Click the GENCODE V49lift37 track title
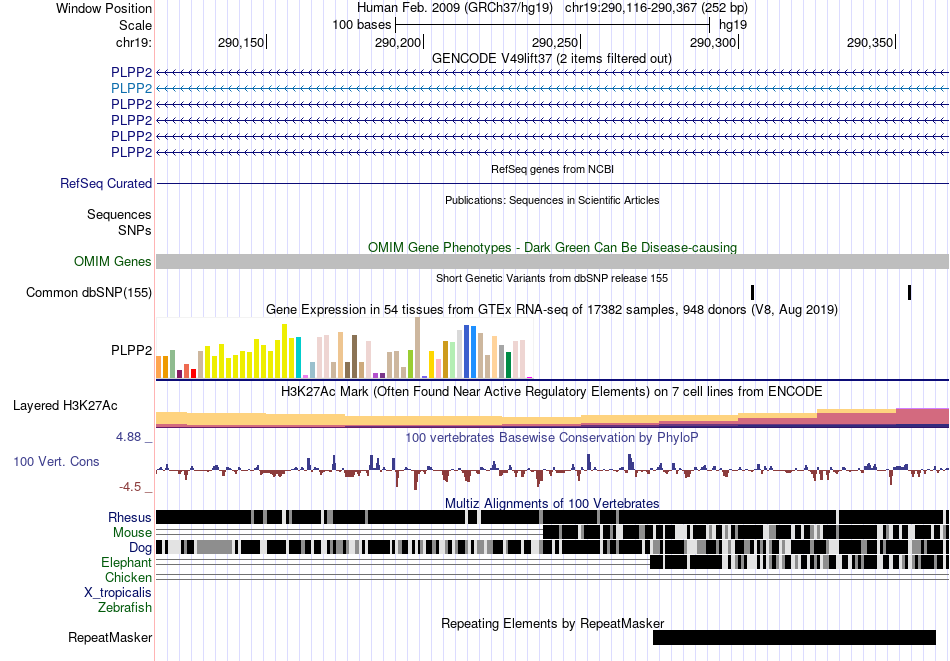Screen dimensions: 950x661 point(551,59)
